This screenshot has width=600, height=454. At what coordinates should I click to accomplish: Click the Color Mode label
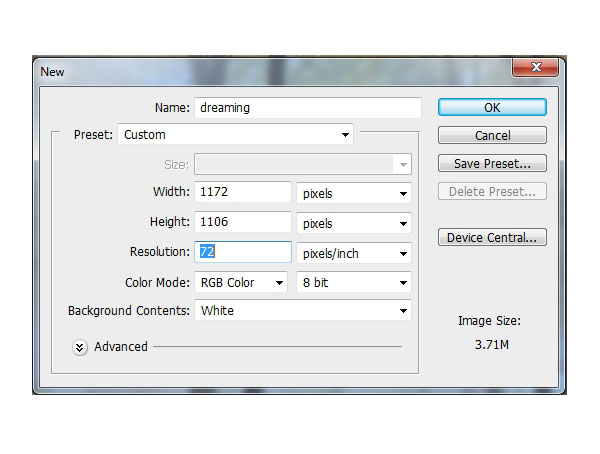(157, 283)
